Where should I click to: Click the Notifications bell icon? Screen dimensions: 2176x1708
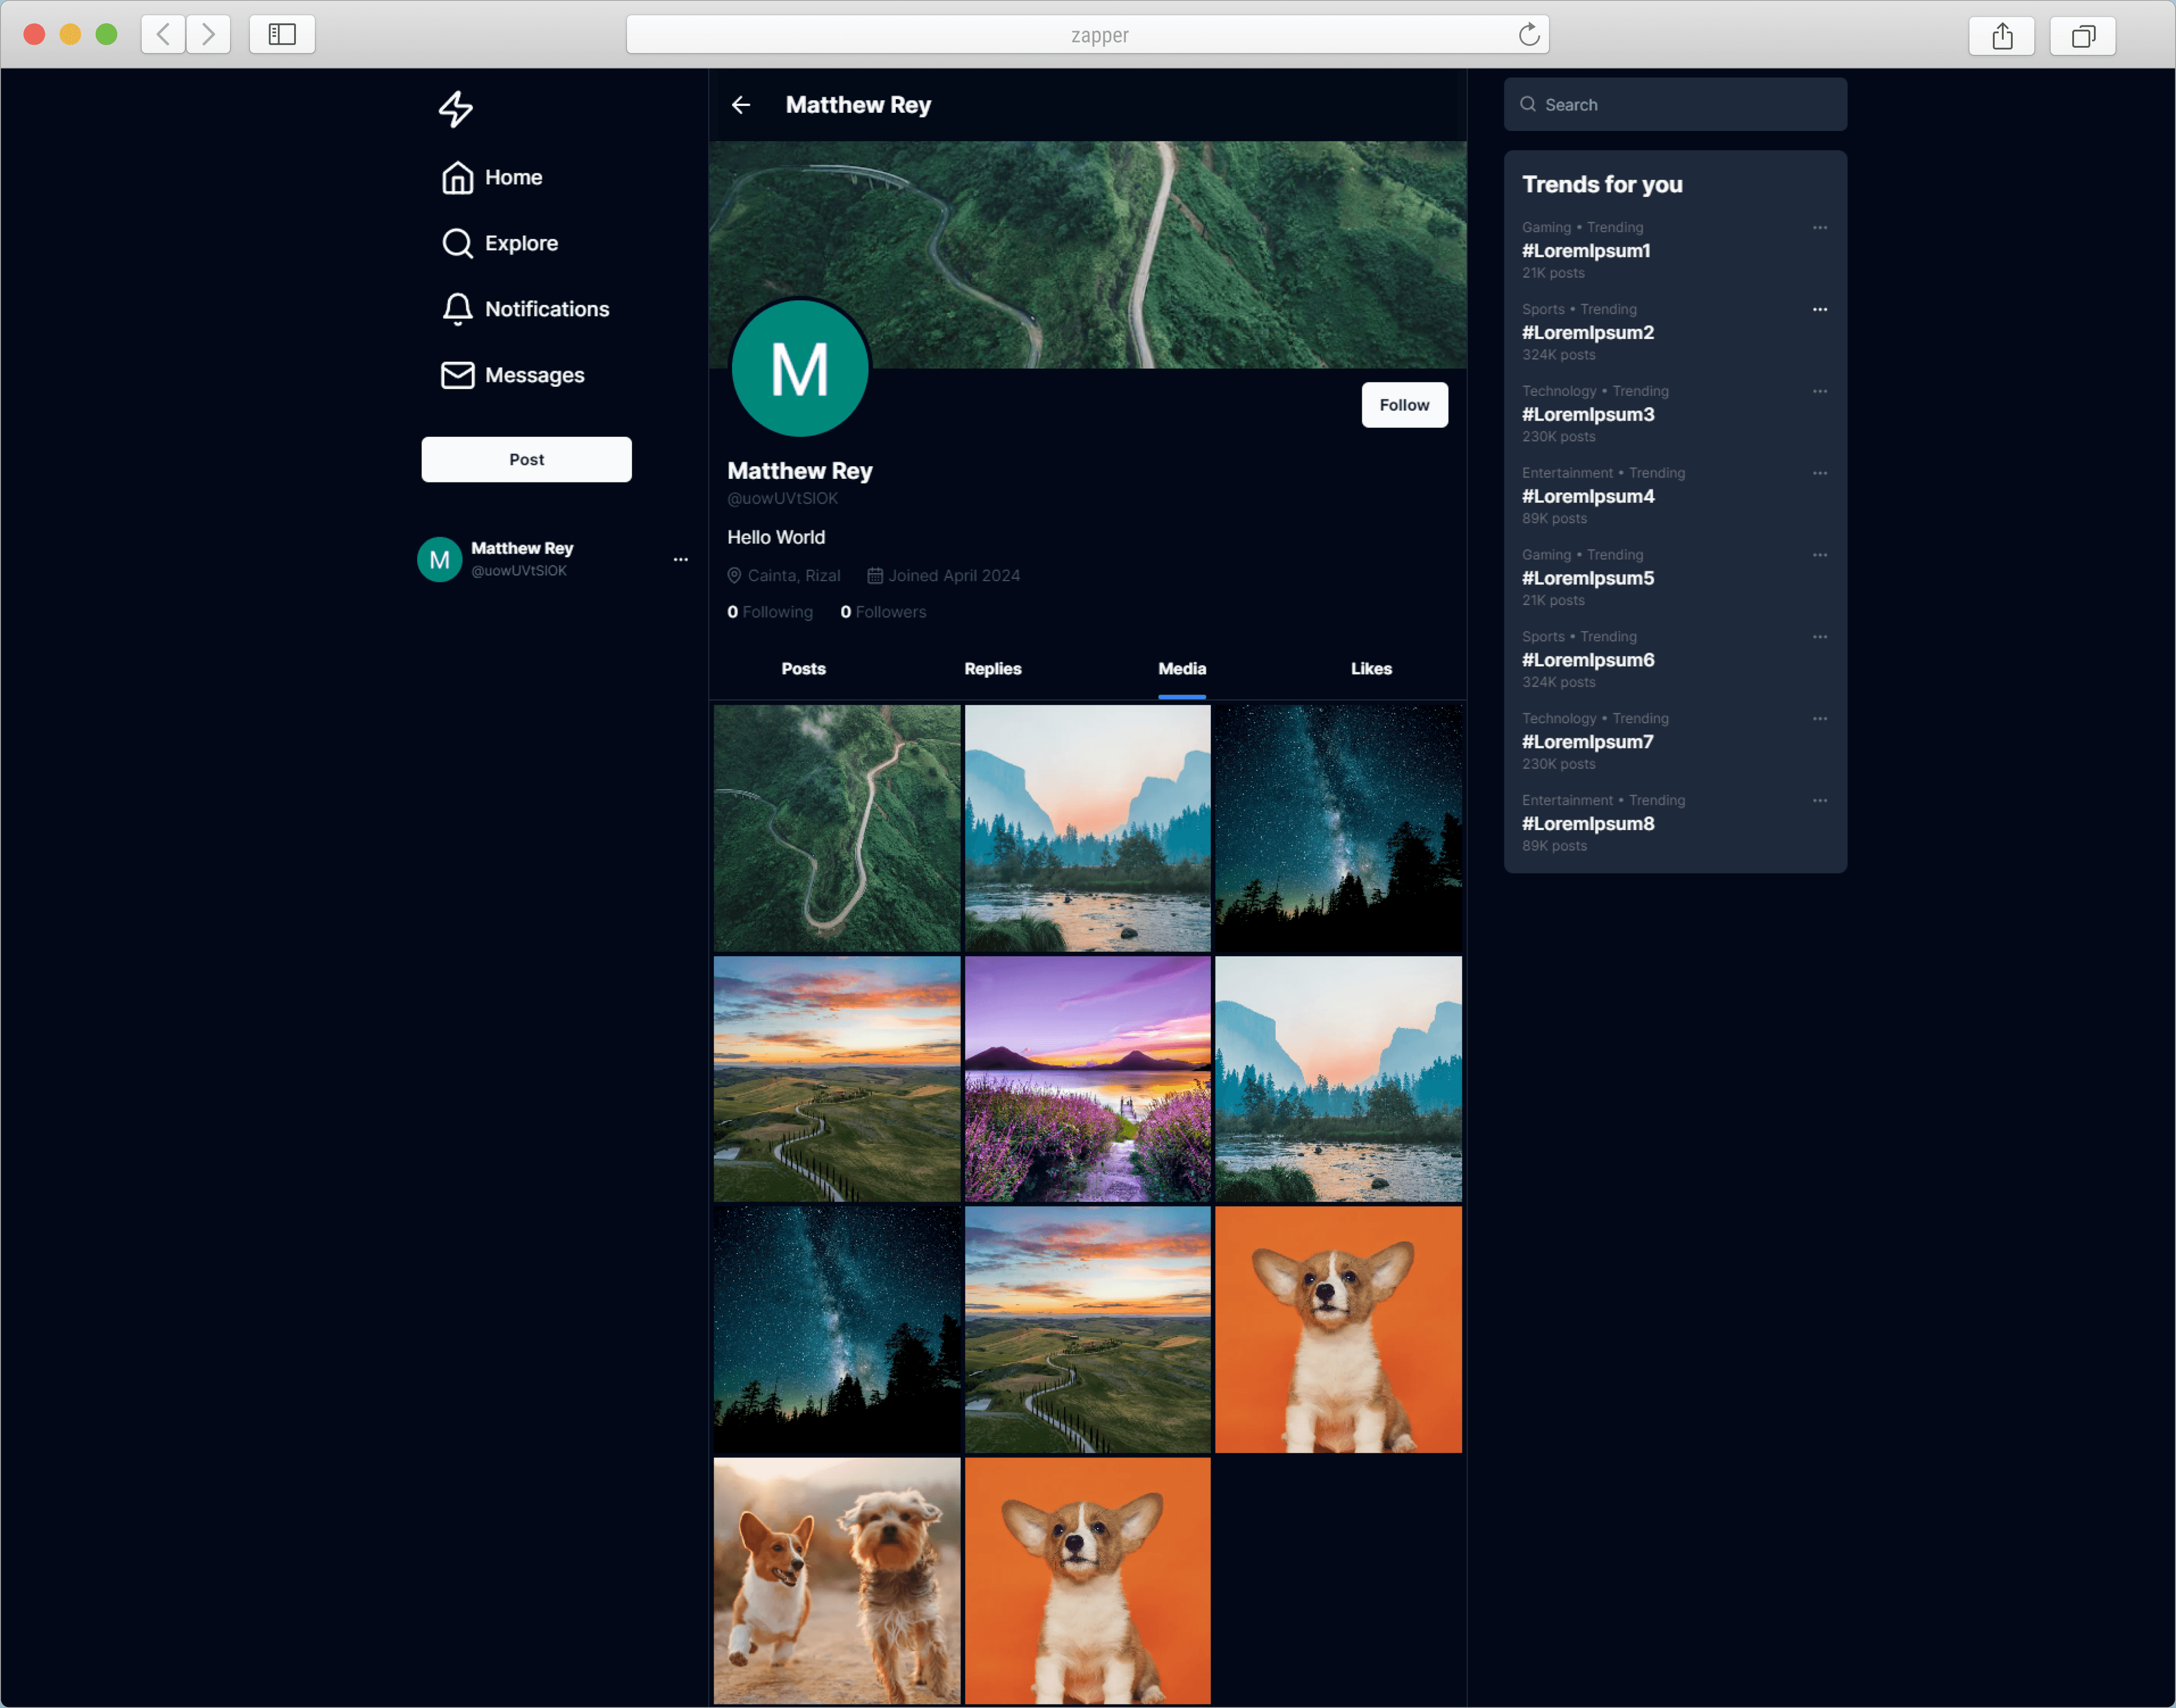tap(456, 308)
